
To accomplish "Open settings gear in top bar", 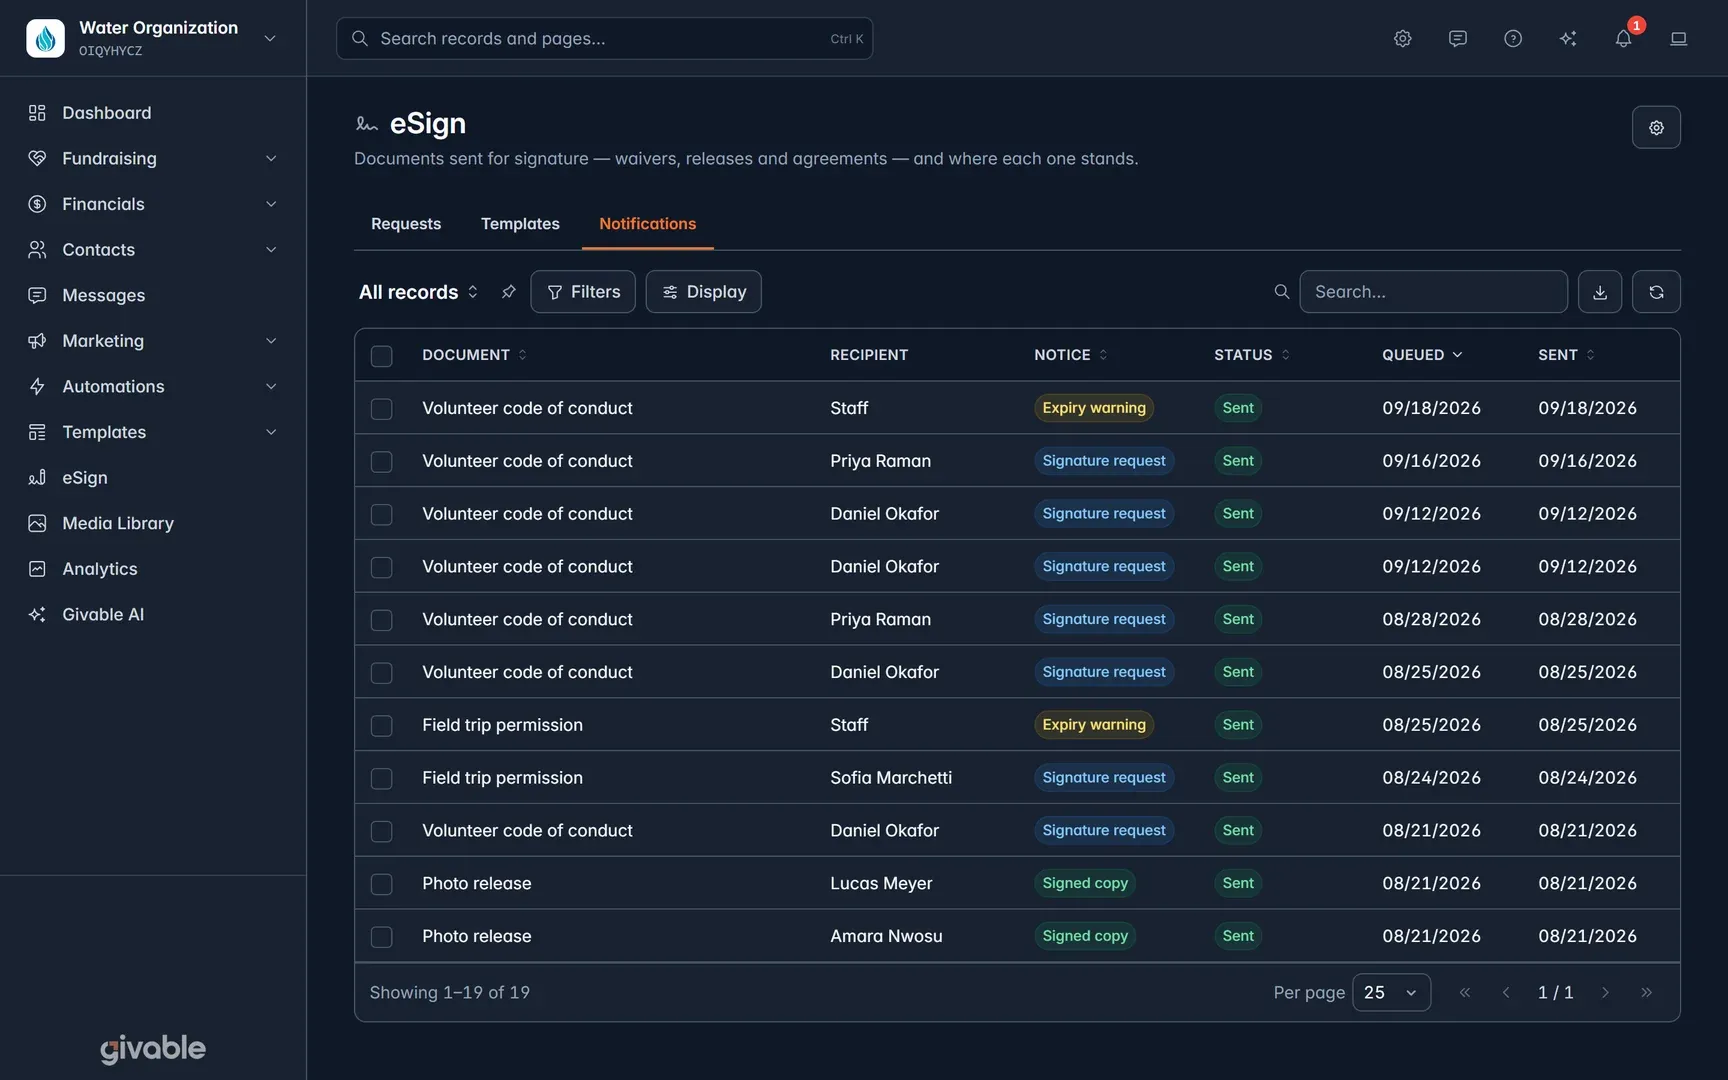I will [x=1402, y=38].
